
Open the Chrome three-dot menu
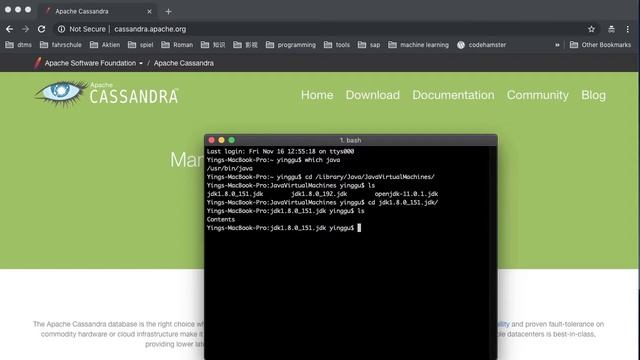click(x=628, y=29)
